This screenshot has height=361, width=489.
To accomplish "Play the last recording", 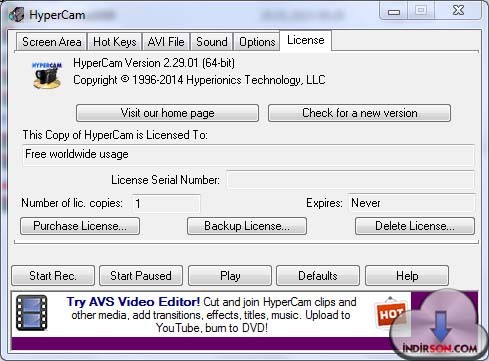I will (230, 276).
